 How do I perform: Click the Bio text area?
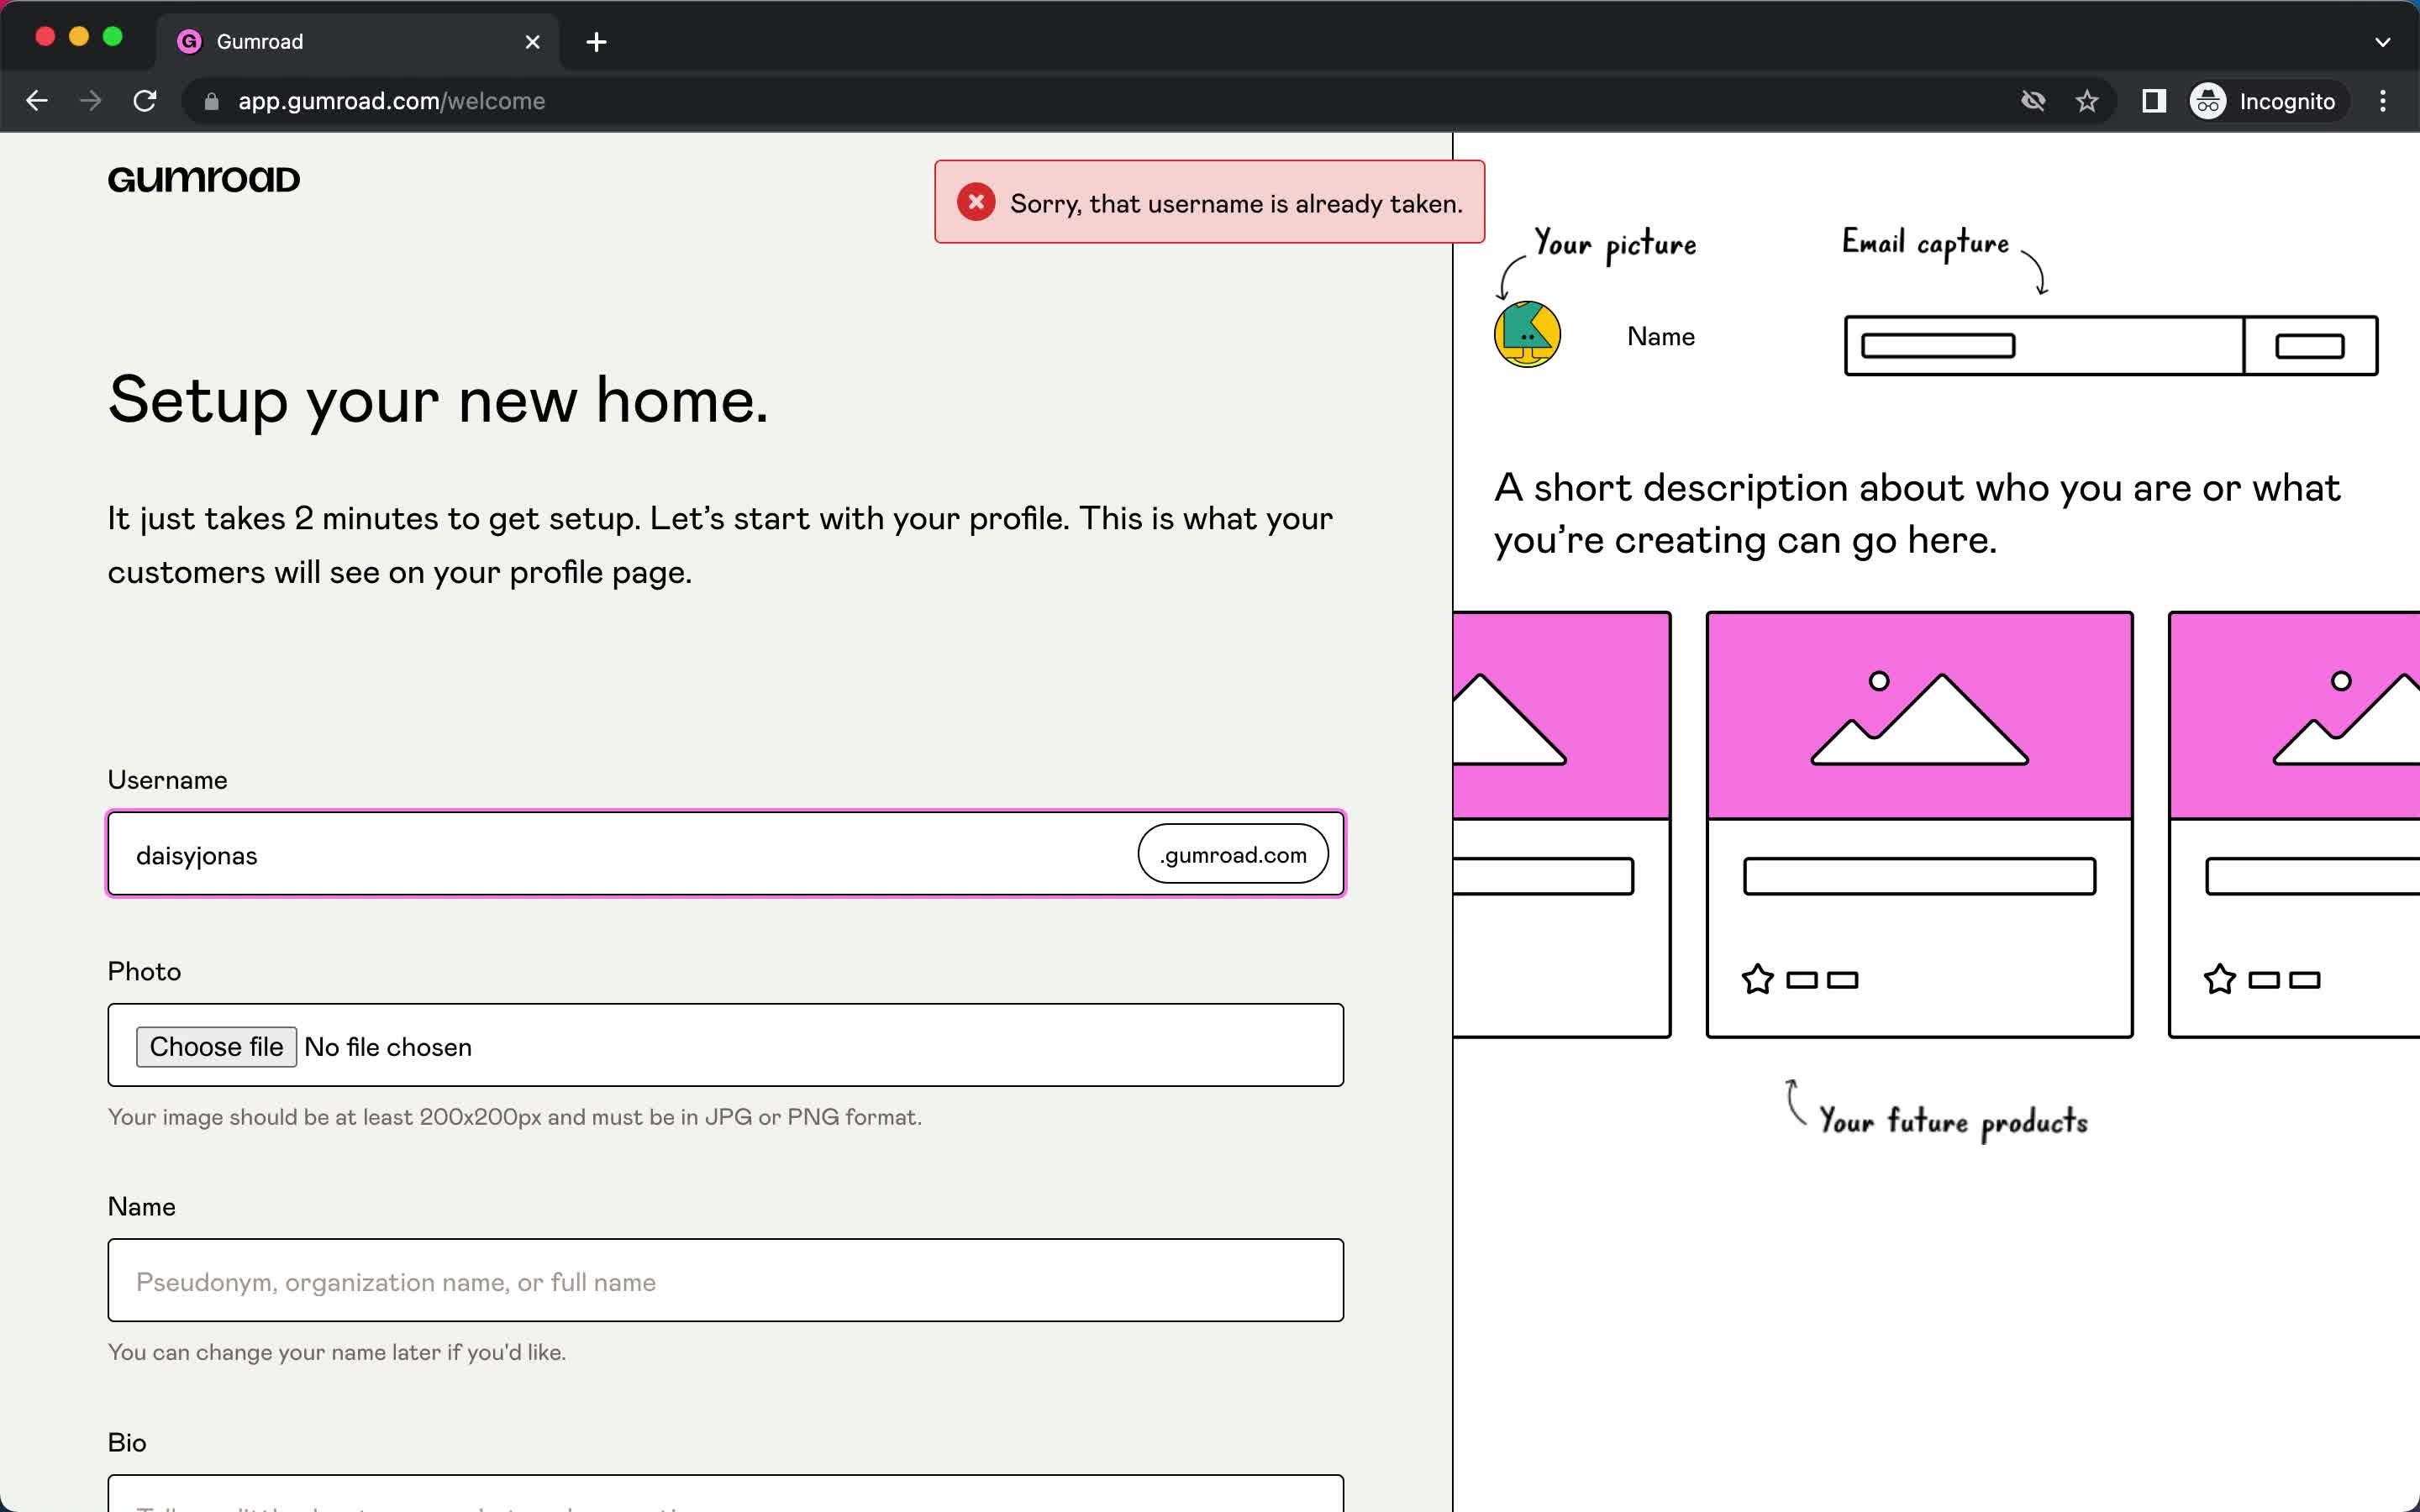click(726, 1494)
